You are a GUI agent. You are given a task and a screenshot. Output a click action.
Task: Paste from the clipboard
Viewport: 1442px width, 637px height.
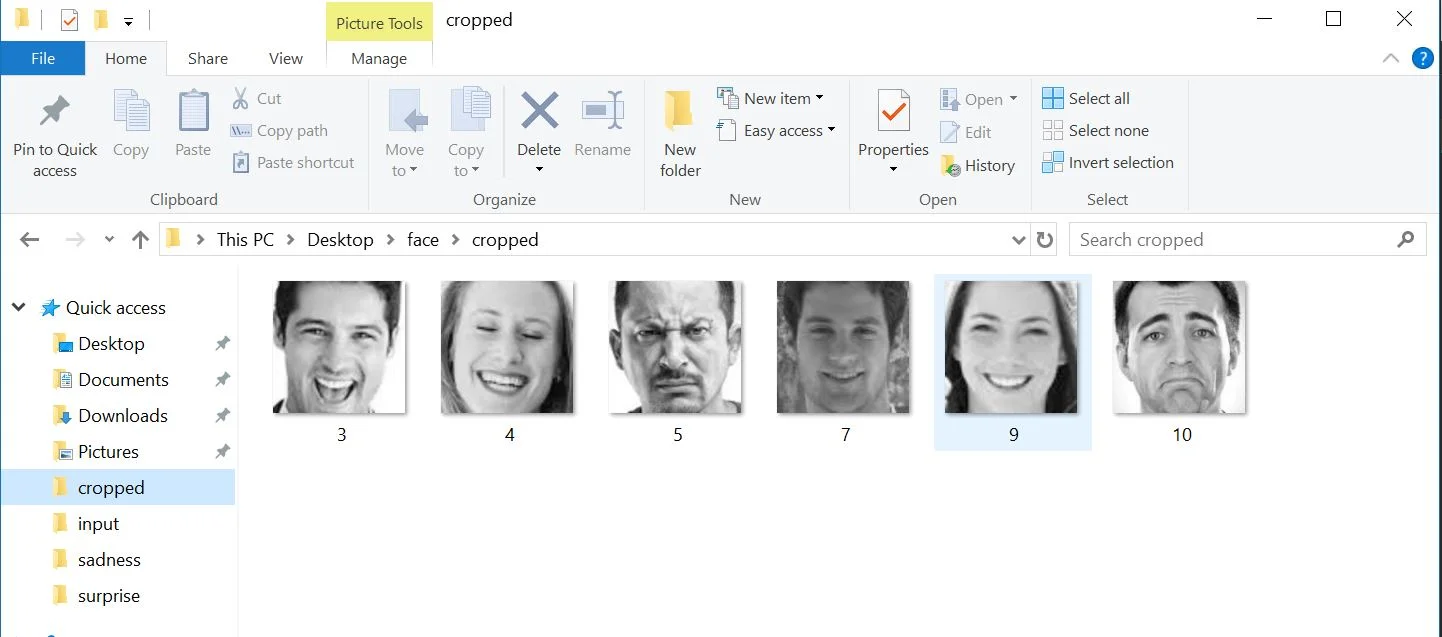coord(192,125)
